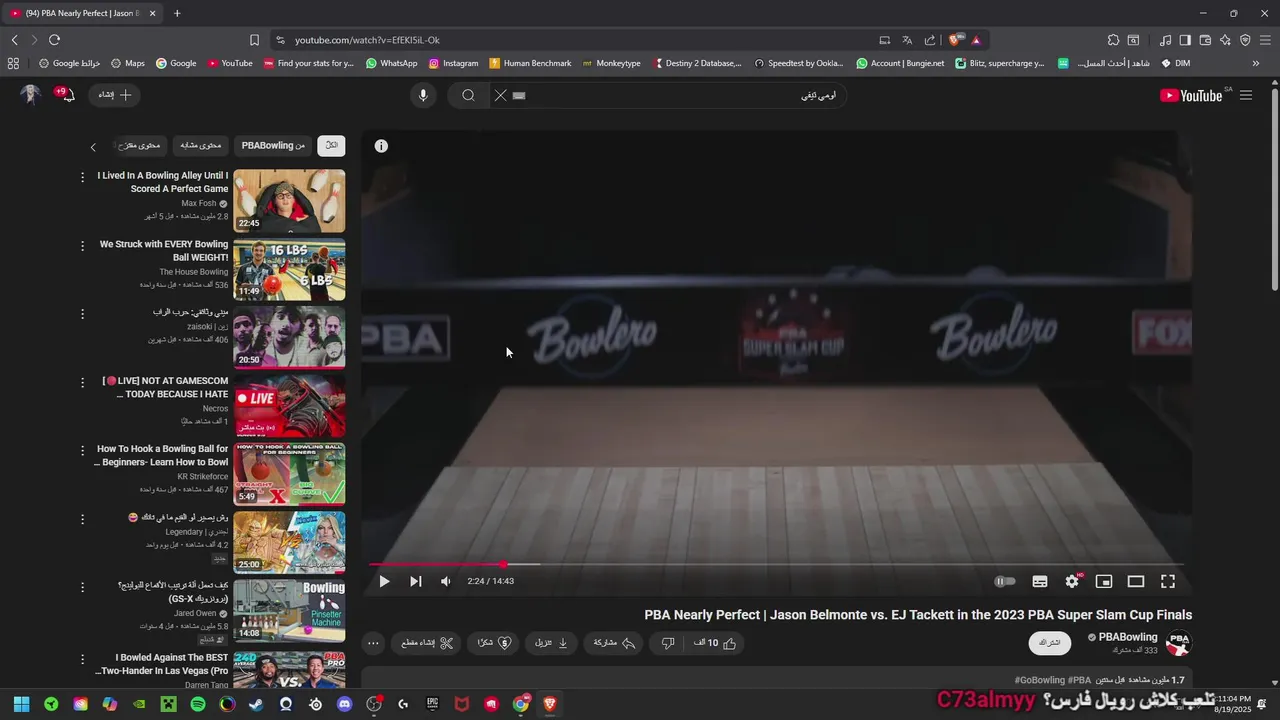1280x720 pixels.
Task: Open thumbnail of Max Fosh bowling alley video
Action: coord(289,200)
